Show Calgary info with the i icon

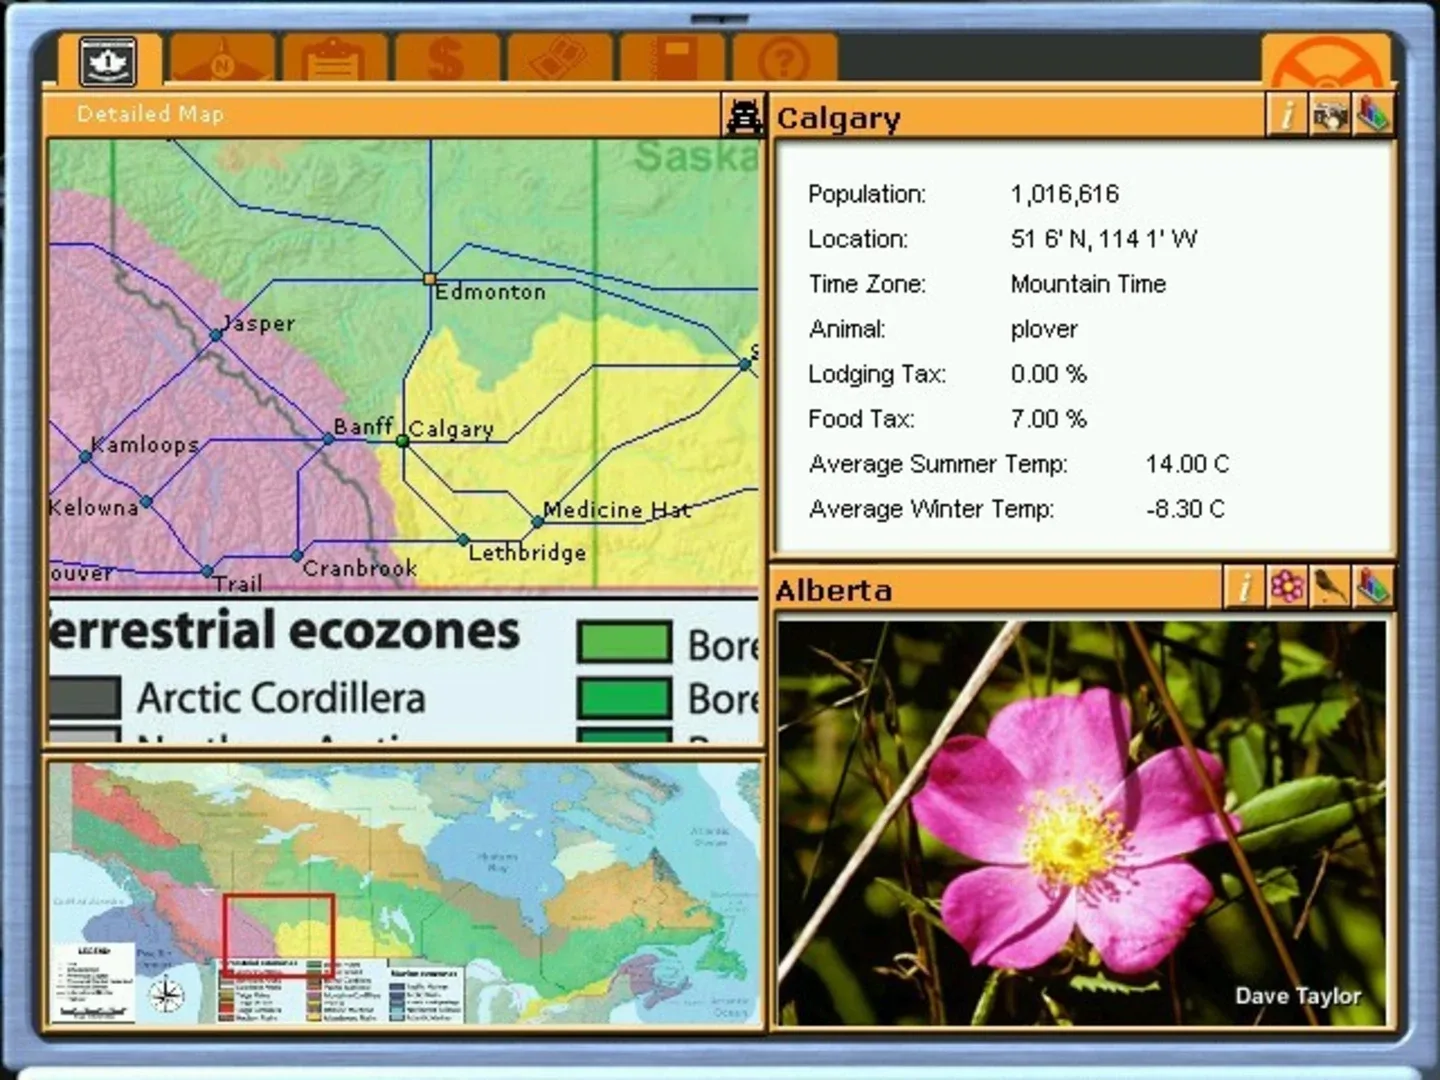(1287, 116)
